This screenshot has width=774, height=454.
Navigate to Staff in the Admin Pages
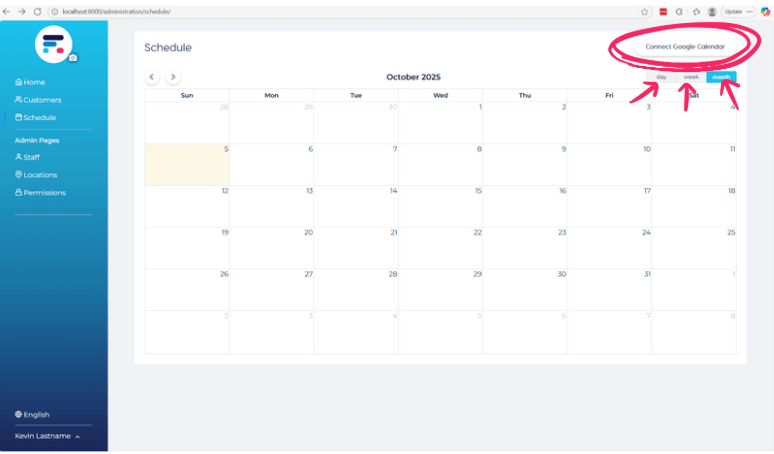point(28,157)
